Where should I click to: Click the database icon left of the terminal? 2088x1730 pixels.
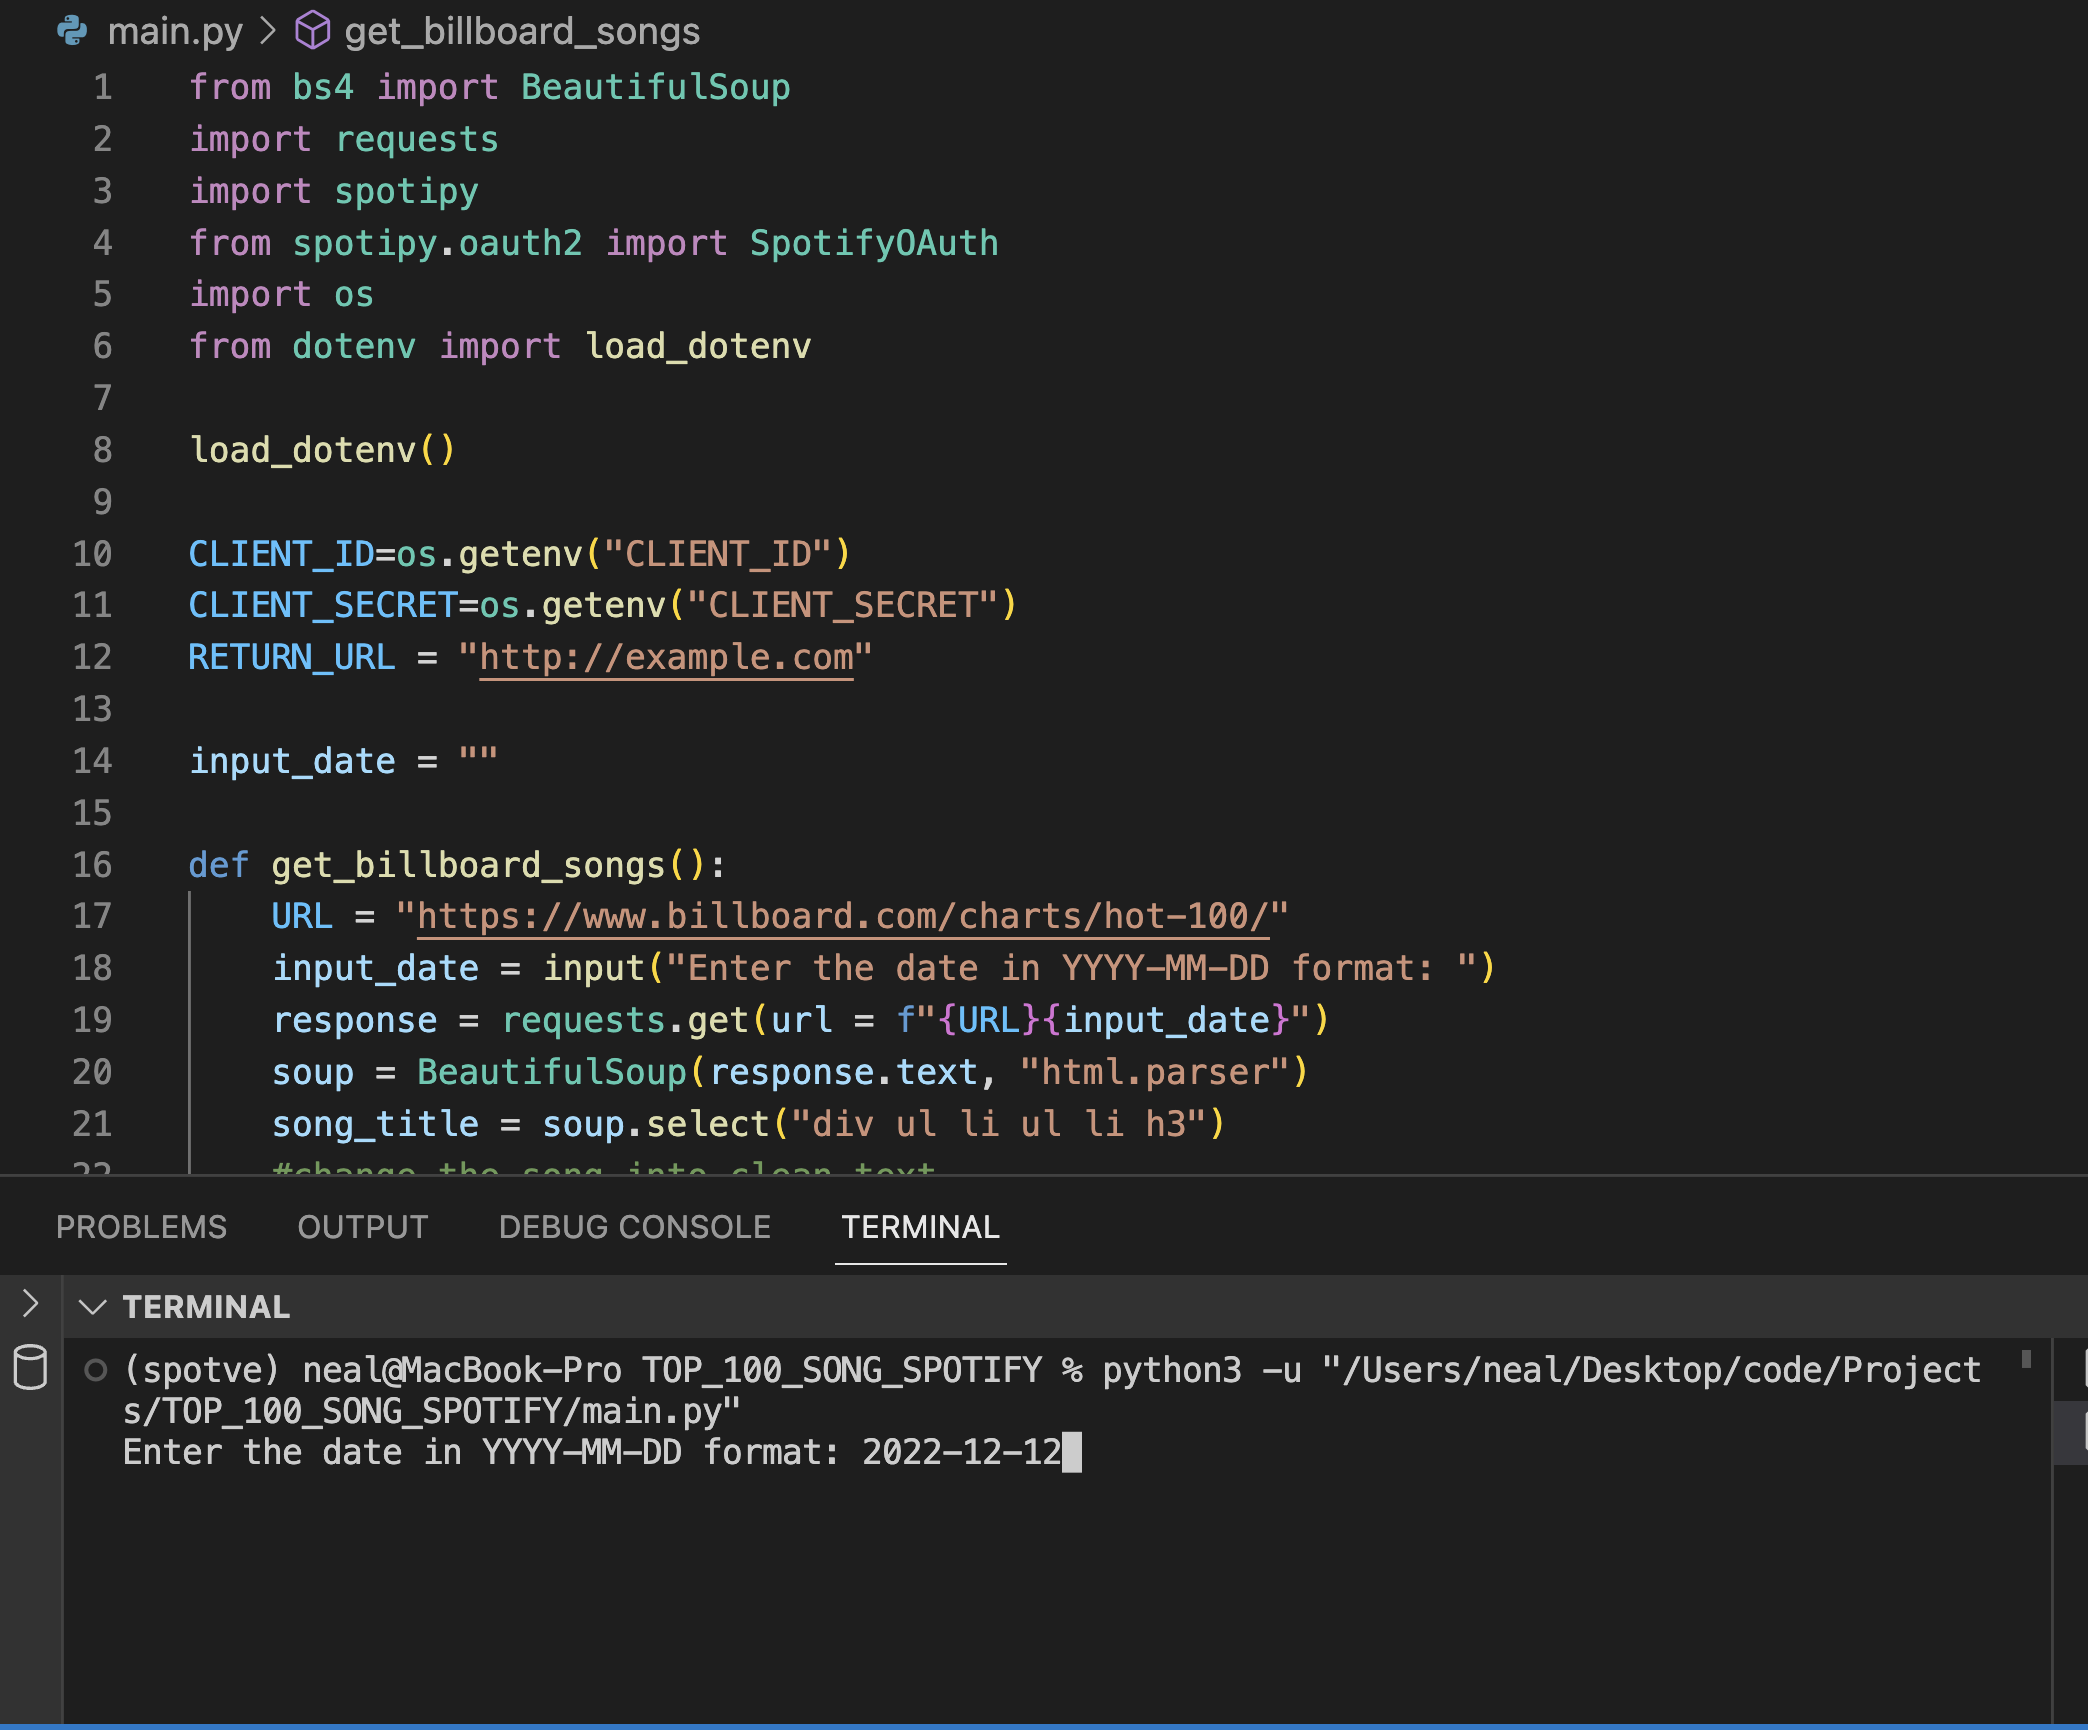point(30,1367)
